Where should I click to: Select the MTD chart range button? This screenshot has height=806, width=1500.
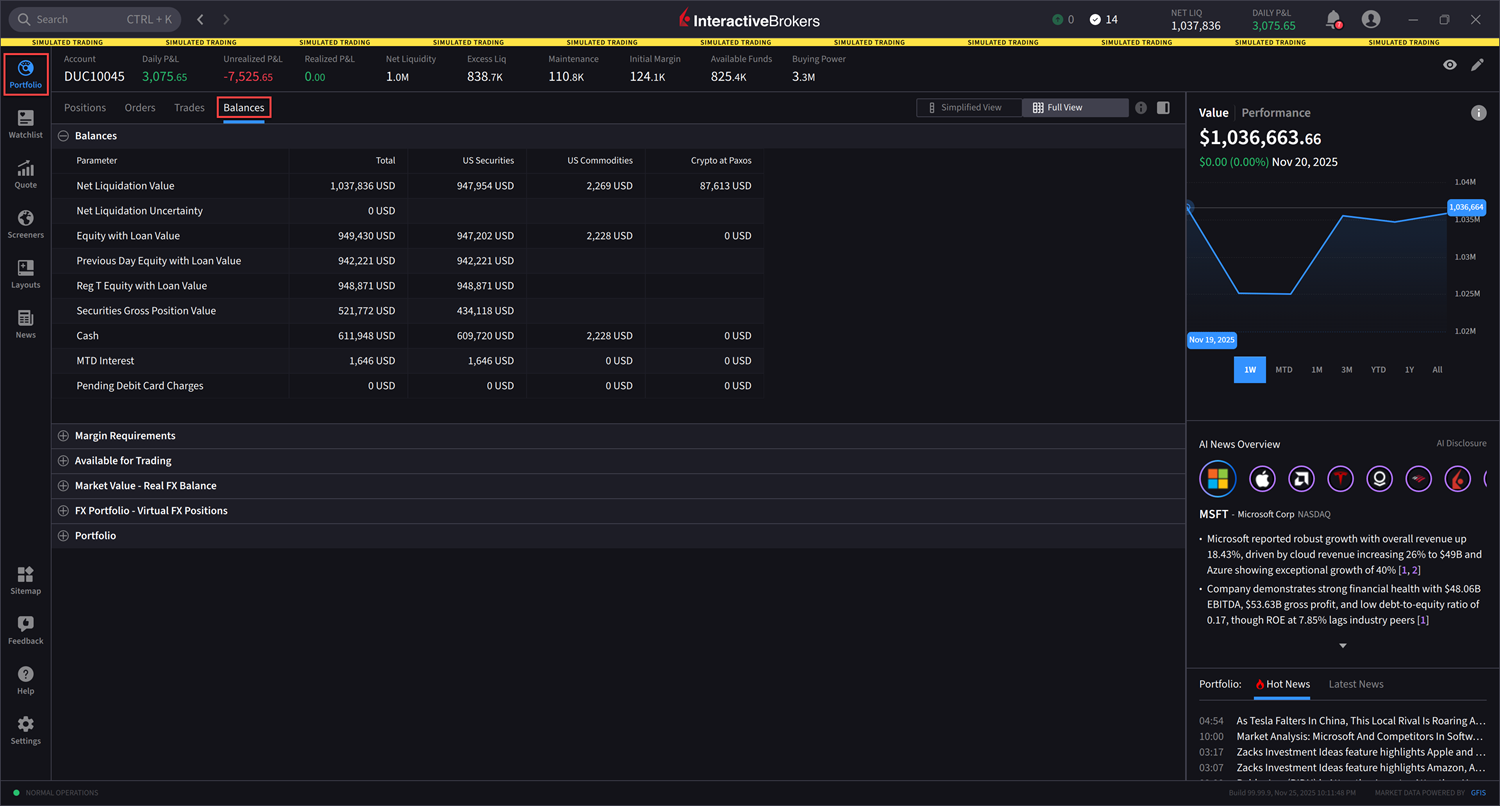(x=1283, y=370)
